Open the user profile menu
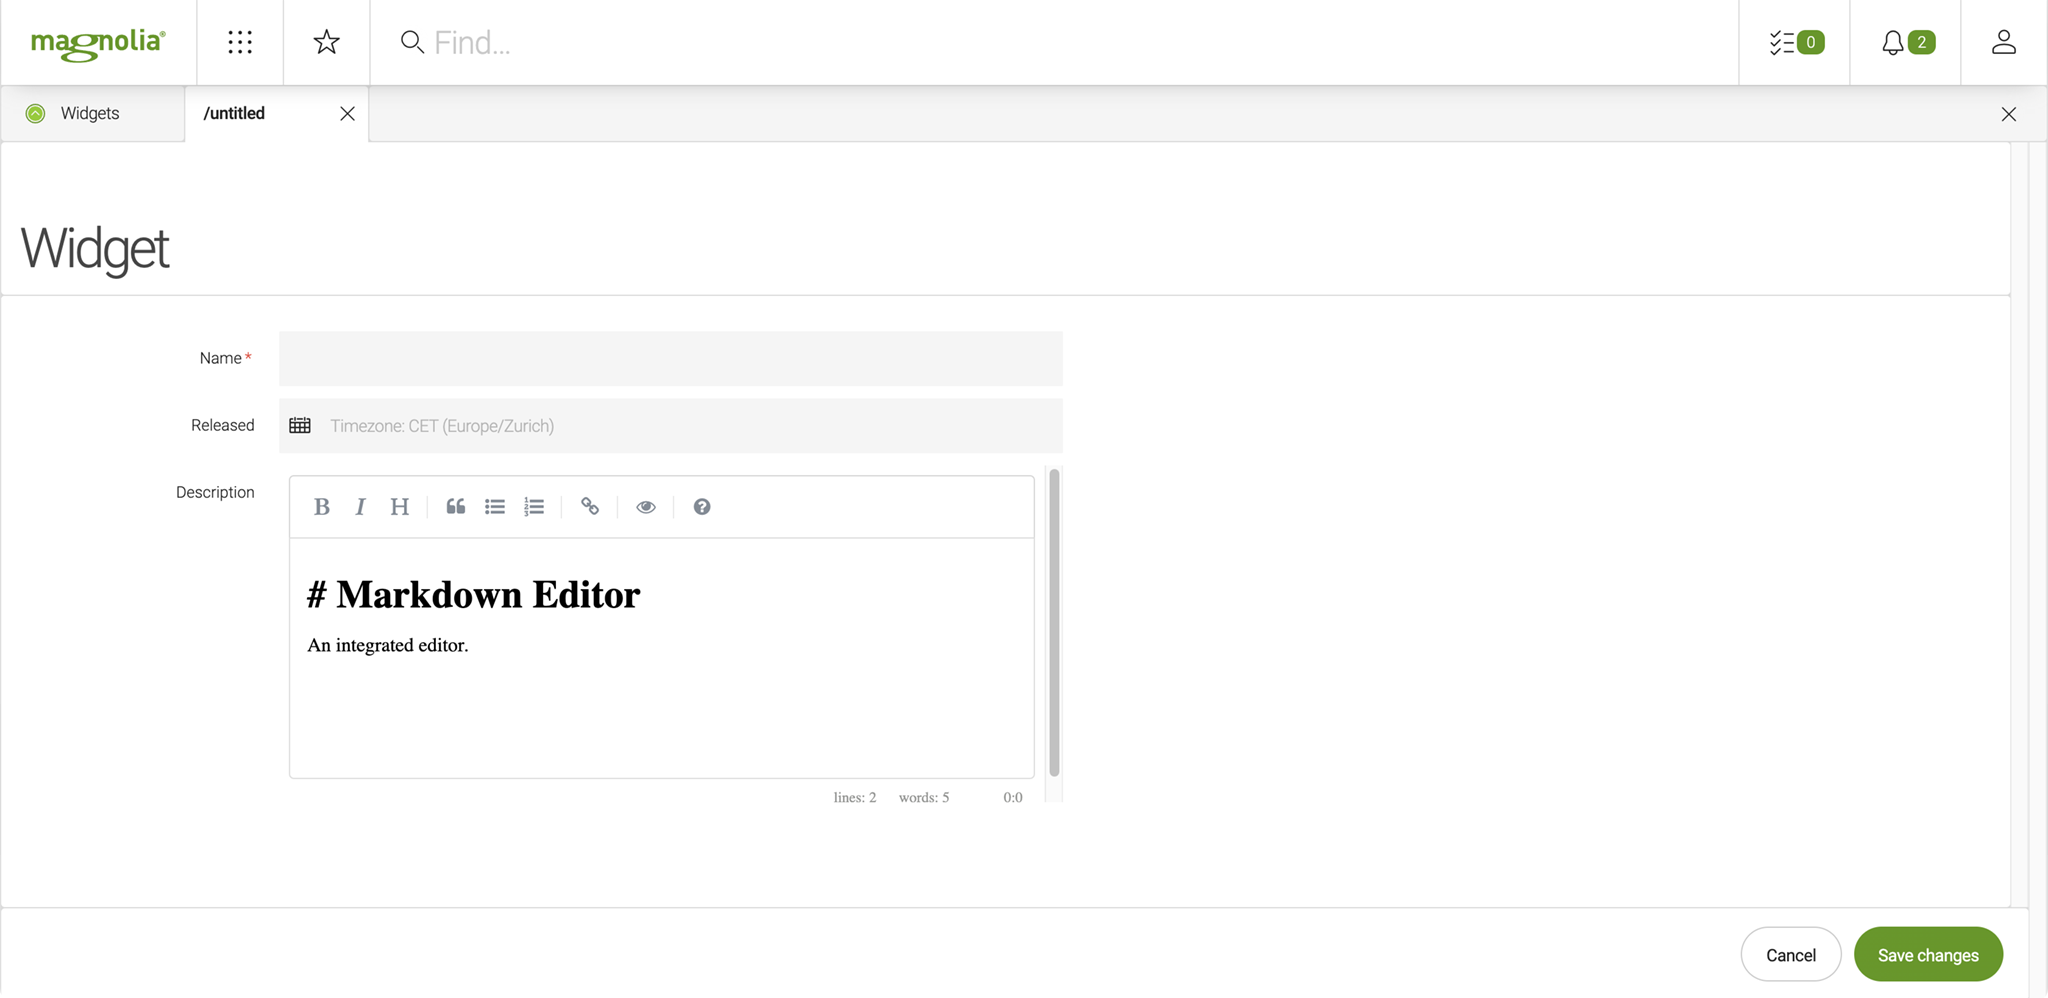This screenshot has width=2048, height=998. [2003, 42]
